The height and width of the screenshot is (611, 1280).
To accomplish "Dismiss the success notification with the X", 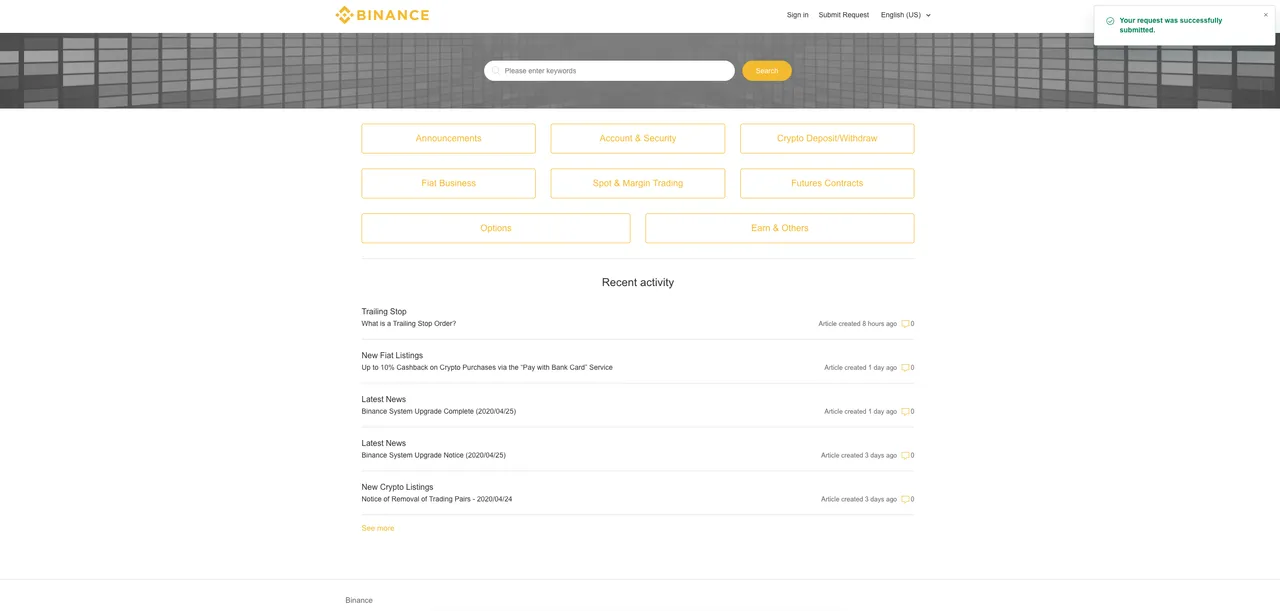I will pyautogui.click(x=1265, y=15).
